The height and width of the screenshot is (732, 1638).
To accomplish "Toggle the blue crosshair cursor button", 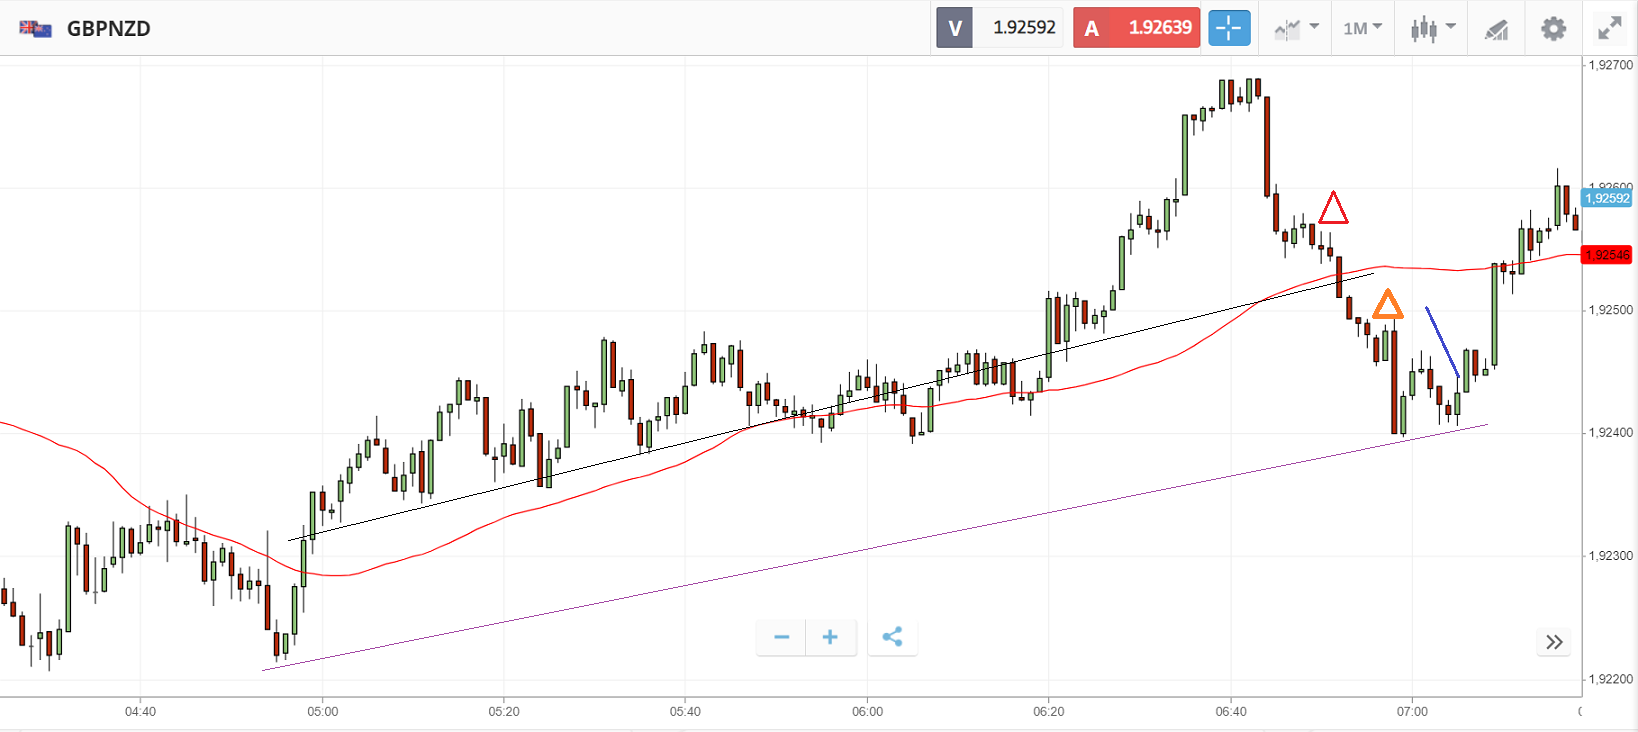I will point(1229,28).
